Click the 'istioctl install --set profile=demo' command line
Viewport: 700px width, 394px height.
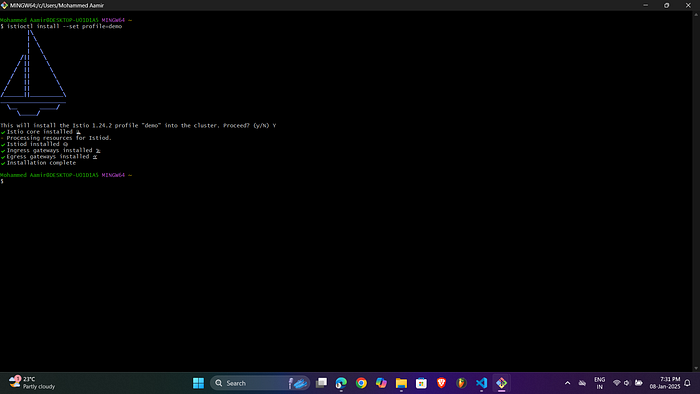[61, 26]
